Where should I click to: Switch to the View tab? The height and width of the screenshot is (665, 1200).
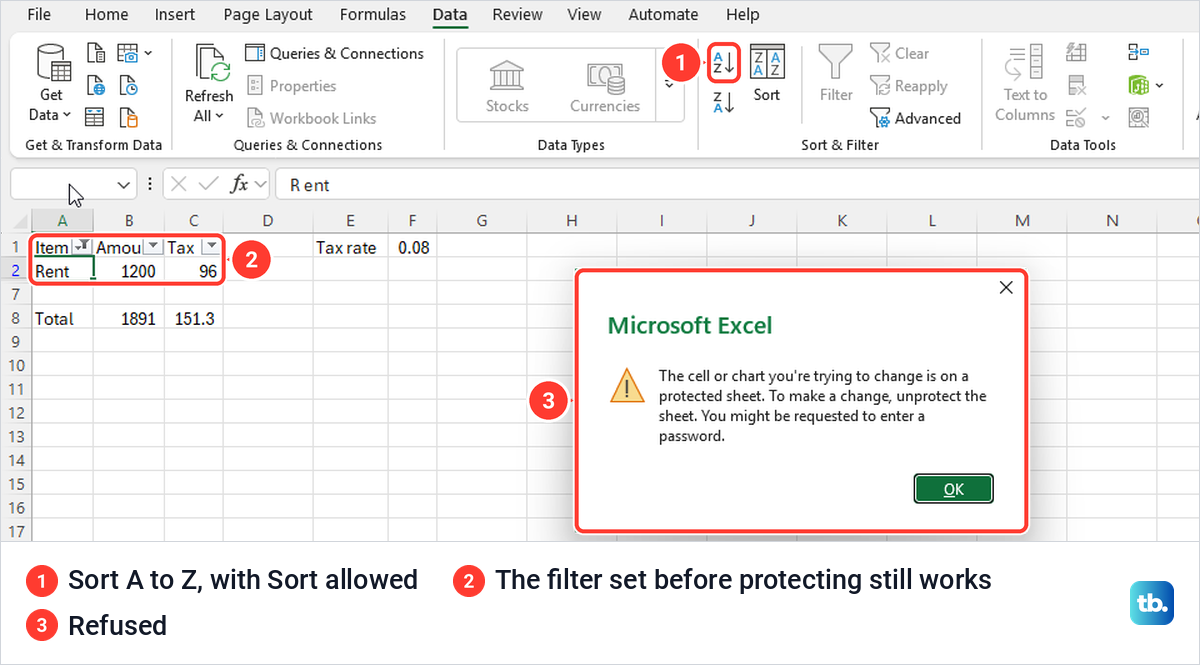click(x=584, y=14)
